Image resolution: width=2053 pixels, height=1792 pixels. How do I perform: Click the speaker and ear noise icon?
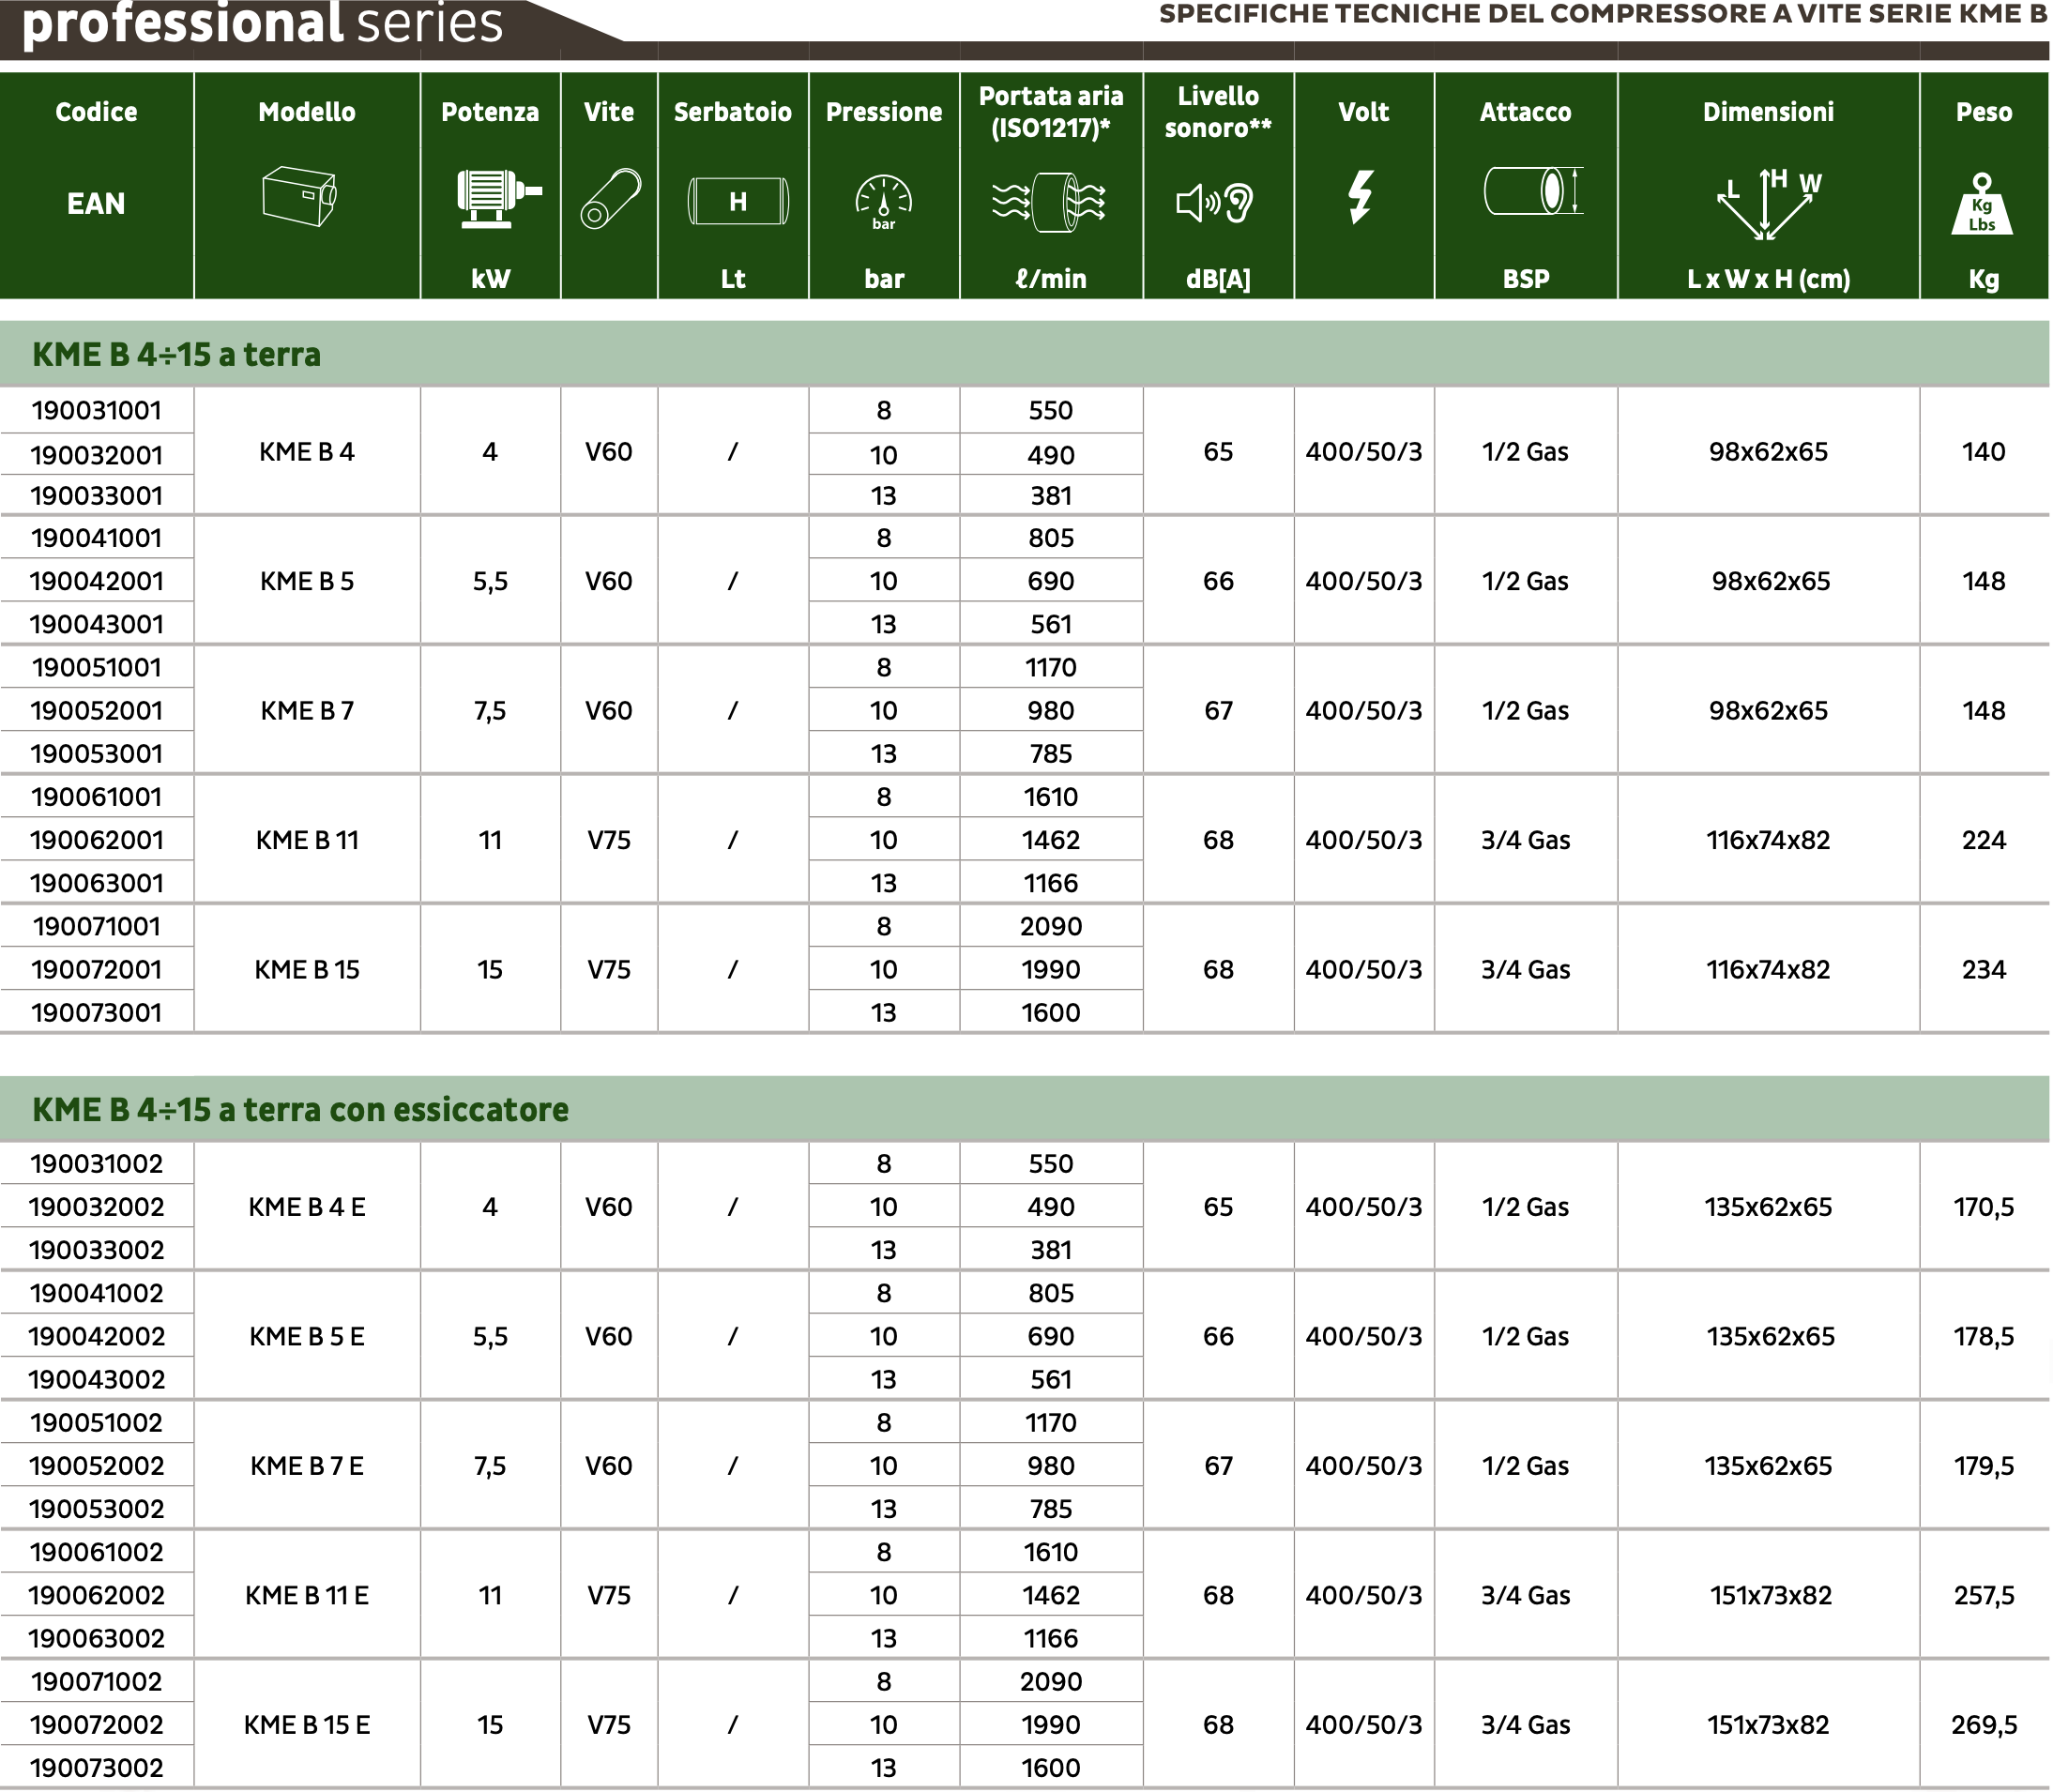point(1216,204)
